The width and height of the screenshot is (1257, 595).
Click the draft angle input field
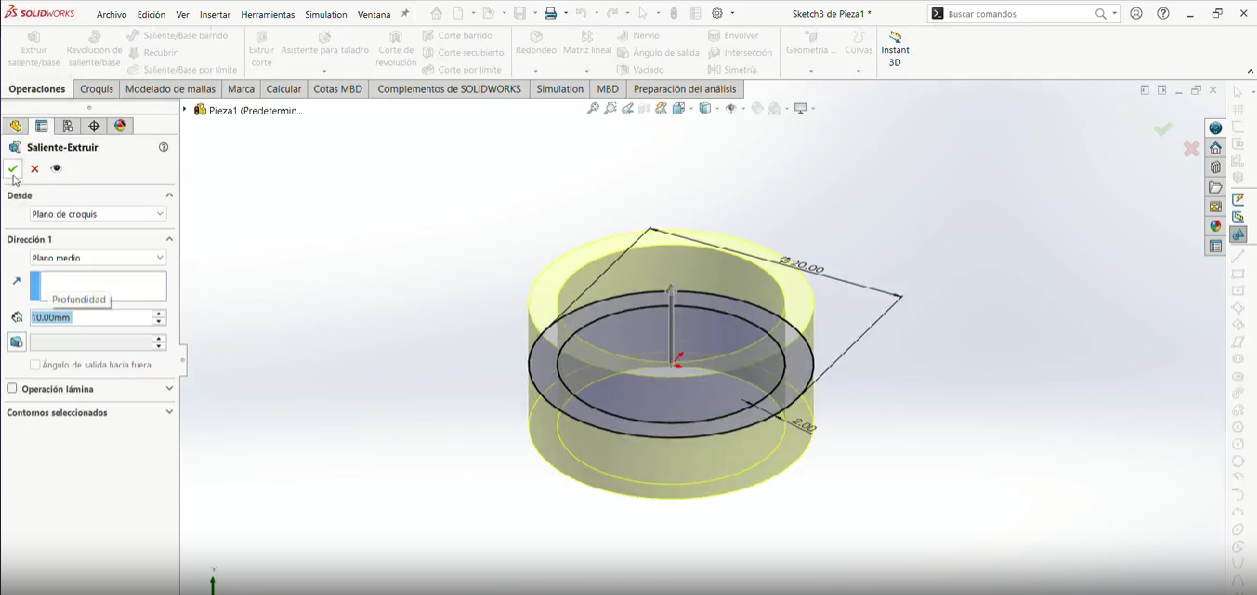tap(91, 342)
